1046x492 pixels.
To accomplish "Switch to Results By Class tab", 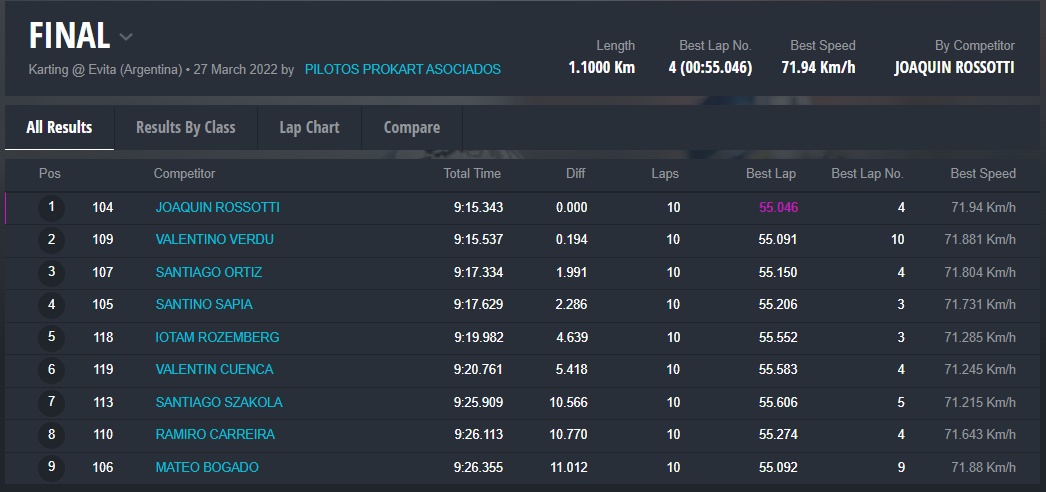I will click(x=185, y=127).
